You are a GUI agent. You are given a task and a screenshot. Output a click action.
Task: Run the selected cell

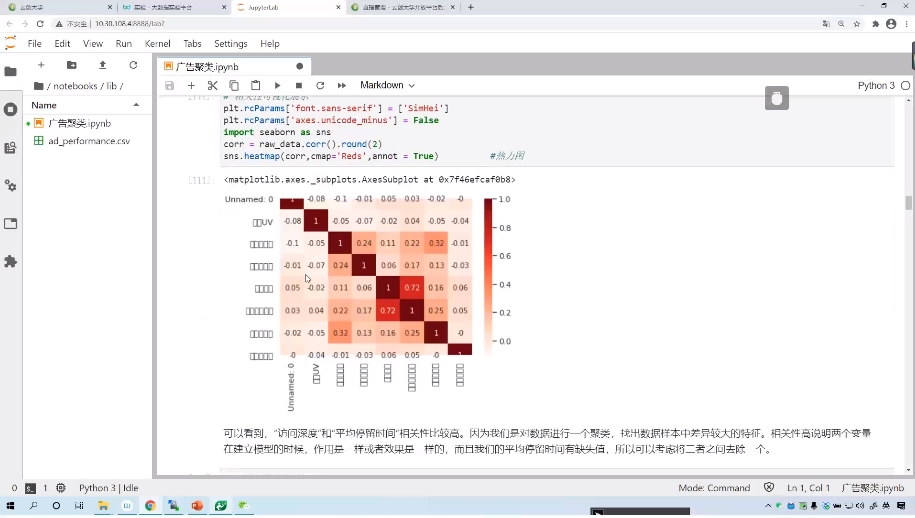click(277, 86)
